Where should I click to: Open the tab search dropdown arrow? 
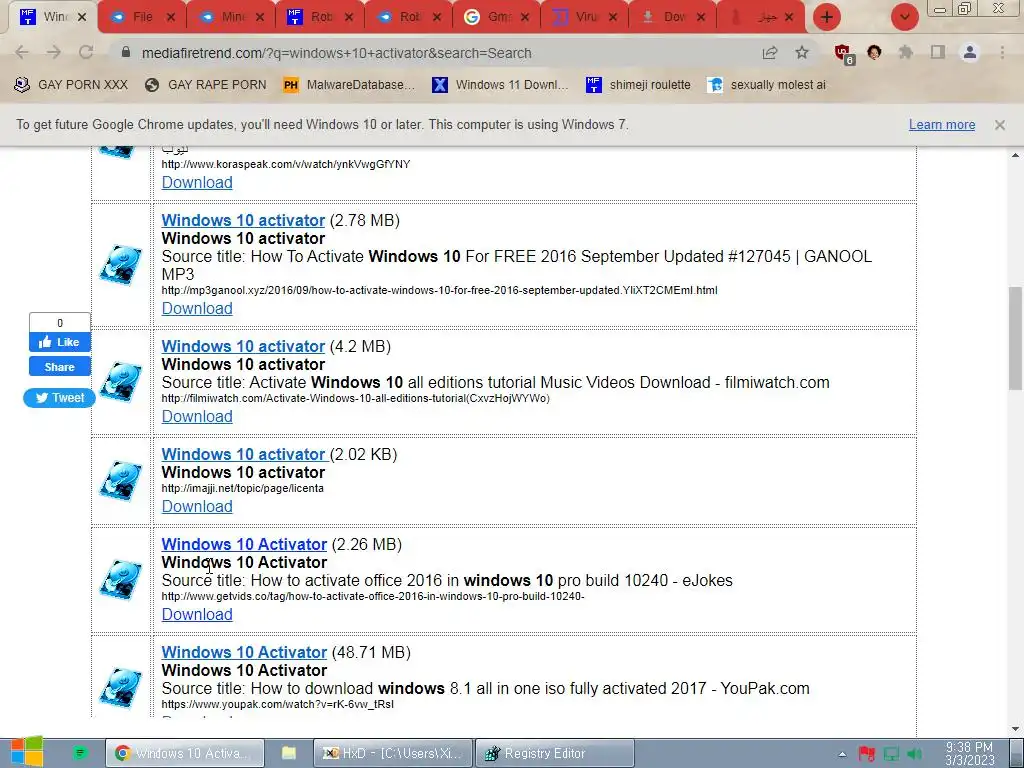tap(904, 17)
